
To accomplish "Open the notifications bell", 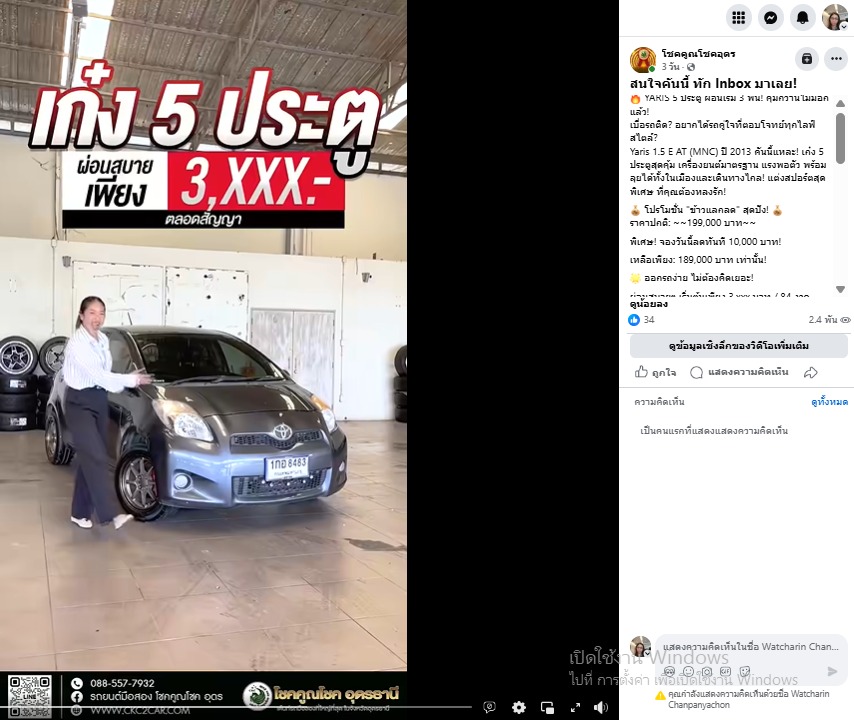I will (802, 18).
